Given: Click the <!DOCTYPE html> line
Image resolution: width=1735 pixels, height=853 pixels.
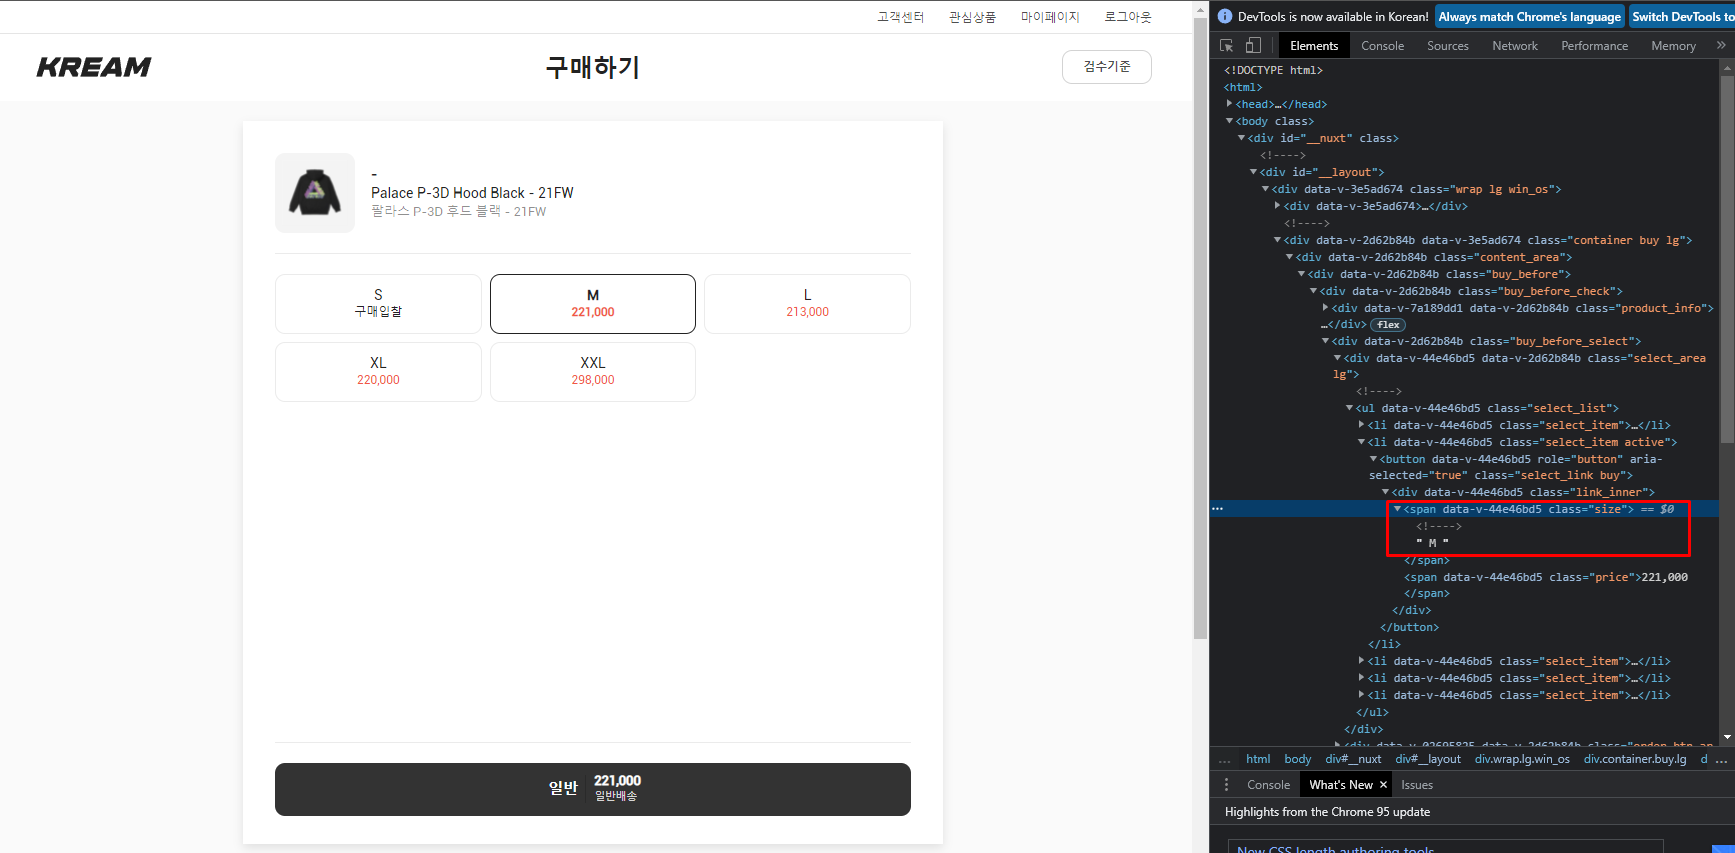Looking at the screenshot, I should pos(1273,70).
